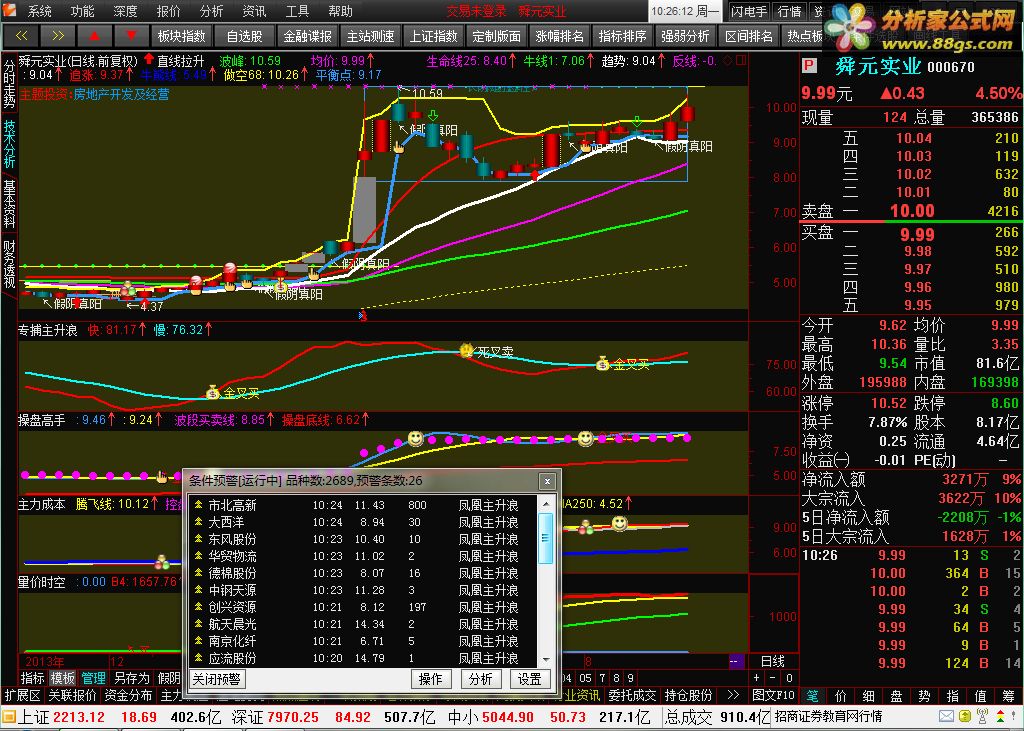This screenshot has height=731, width=1024.
Task: Click the 操作 button in the alert popup
Action: coord(430,679)
